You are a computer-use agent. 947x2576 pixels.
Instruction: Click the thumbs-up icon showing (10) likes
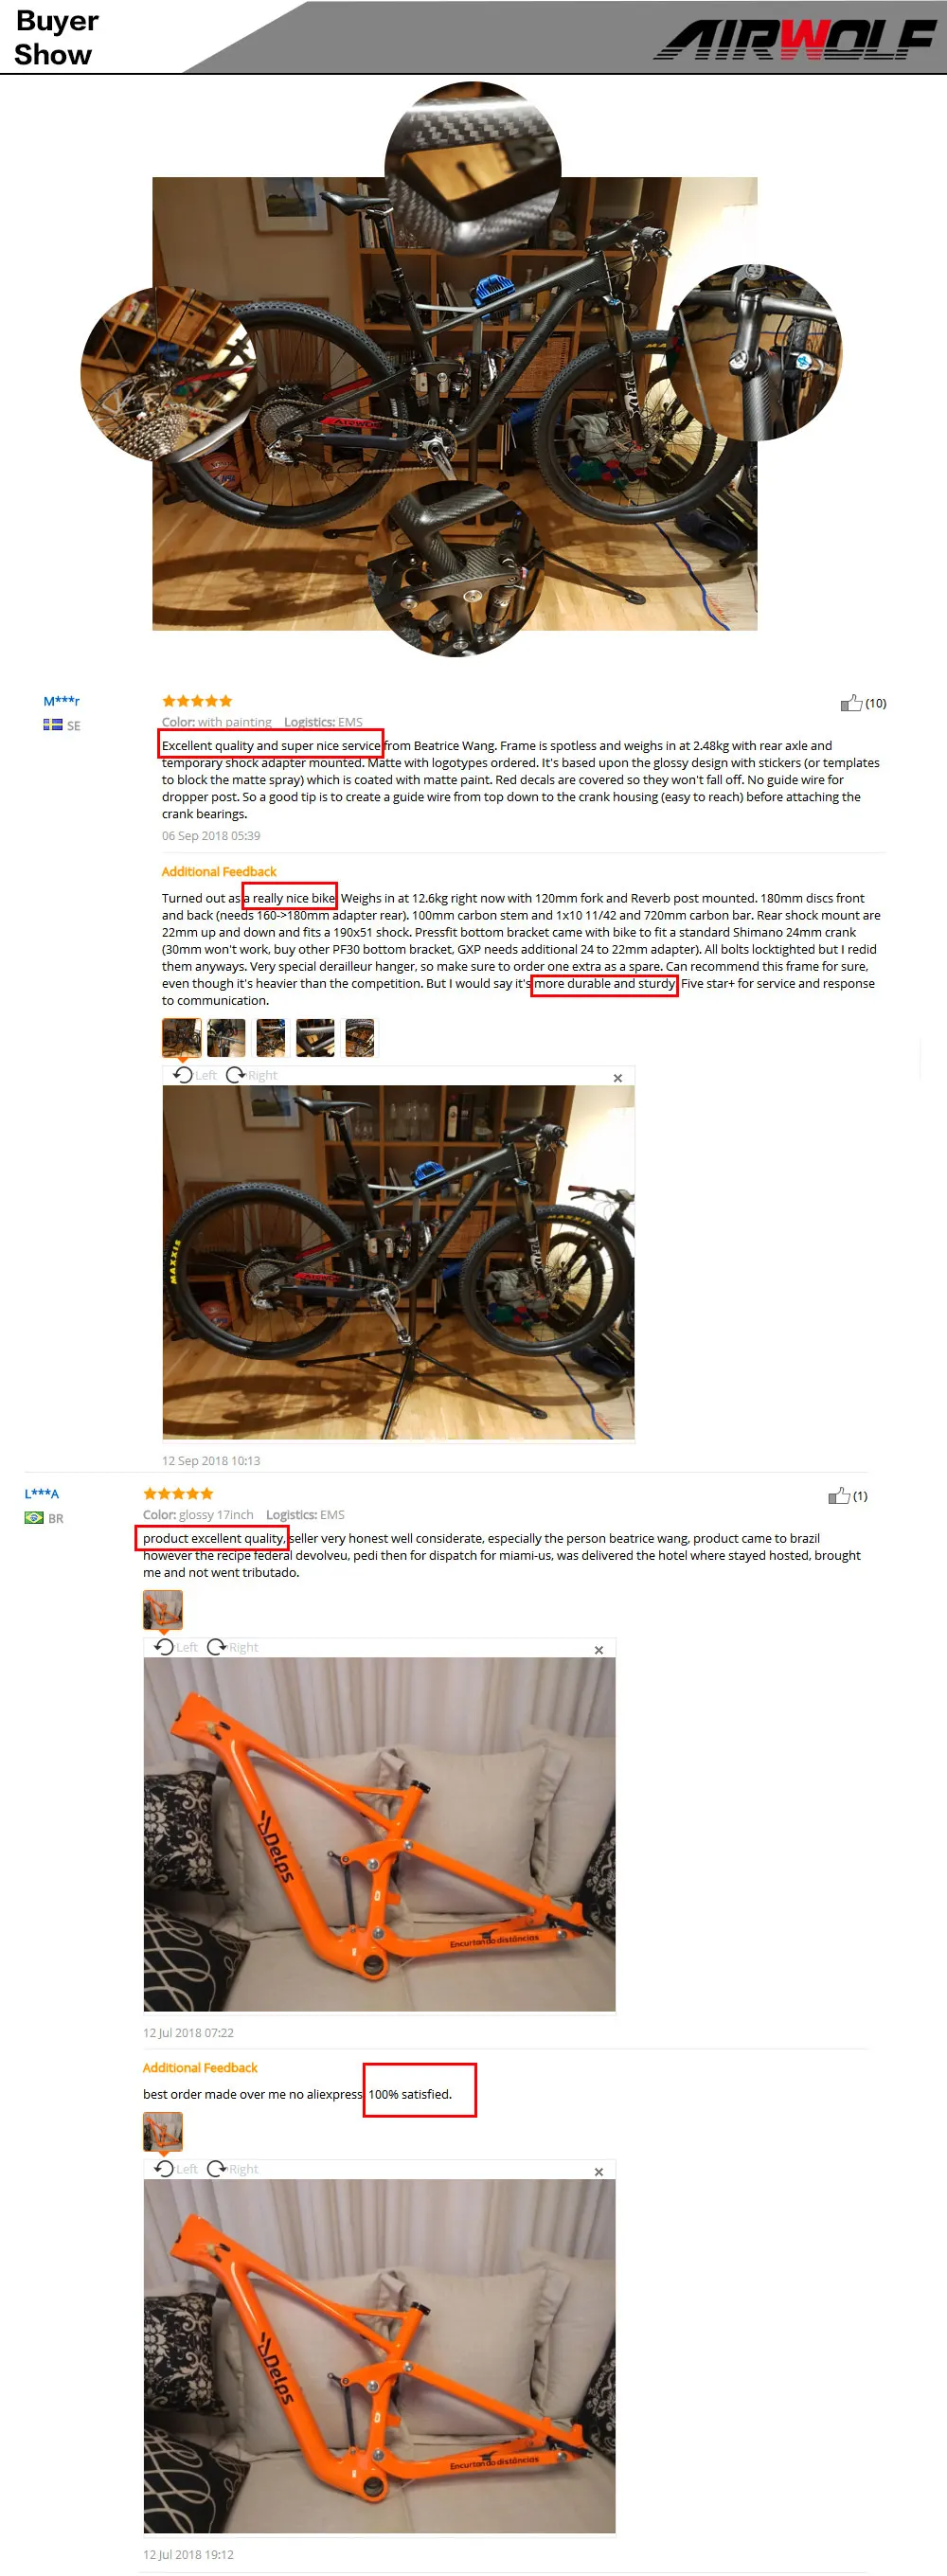[851, 703]
